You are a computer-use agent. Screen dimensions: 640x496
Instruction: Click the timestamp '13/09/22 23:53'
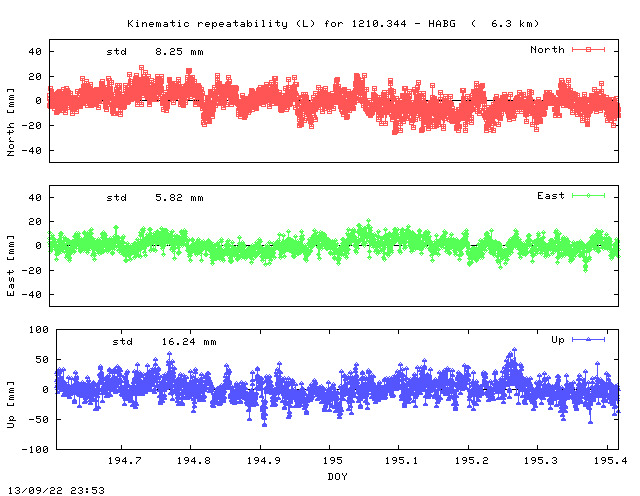(x=56, y=490)
